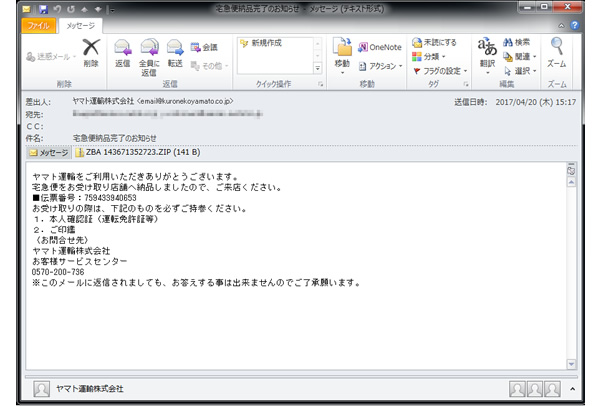Close the message window
This screenshot has width=600, height=406.
point(568,7)
